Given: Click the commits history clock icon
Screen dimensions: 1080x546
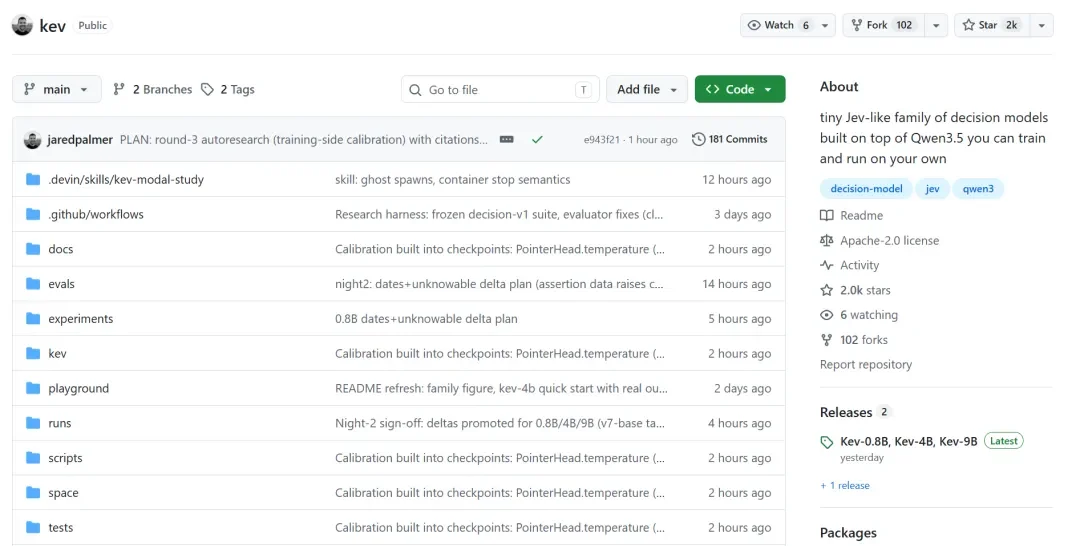Looking at the screenshot, I should (698, 139).
